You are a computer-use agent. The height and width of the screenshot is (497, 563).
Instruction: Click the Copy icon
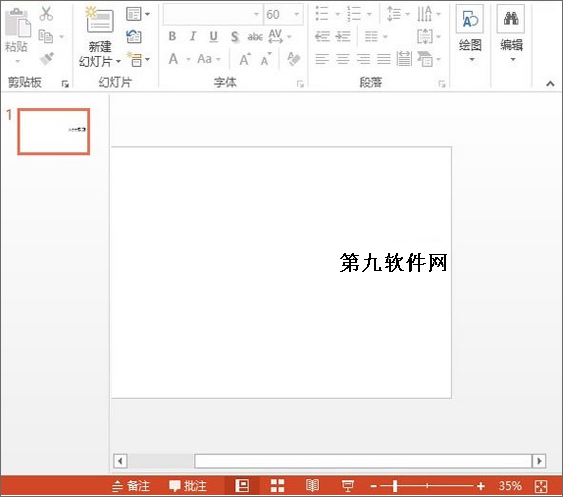click(x=46, y=36)
